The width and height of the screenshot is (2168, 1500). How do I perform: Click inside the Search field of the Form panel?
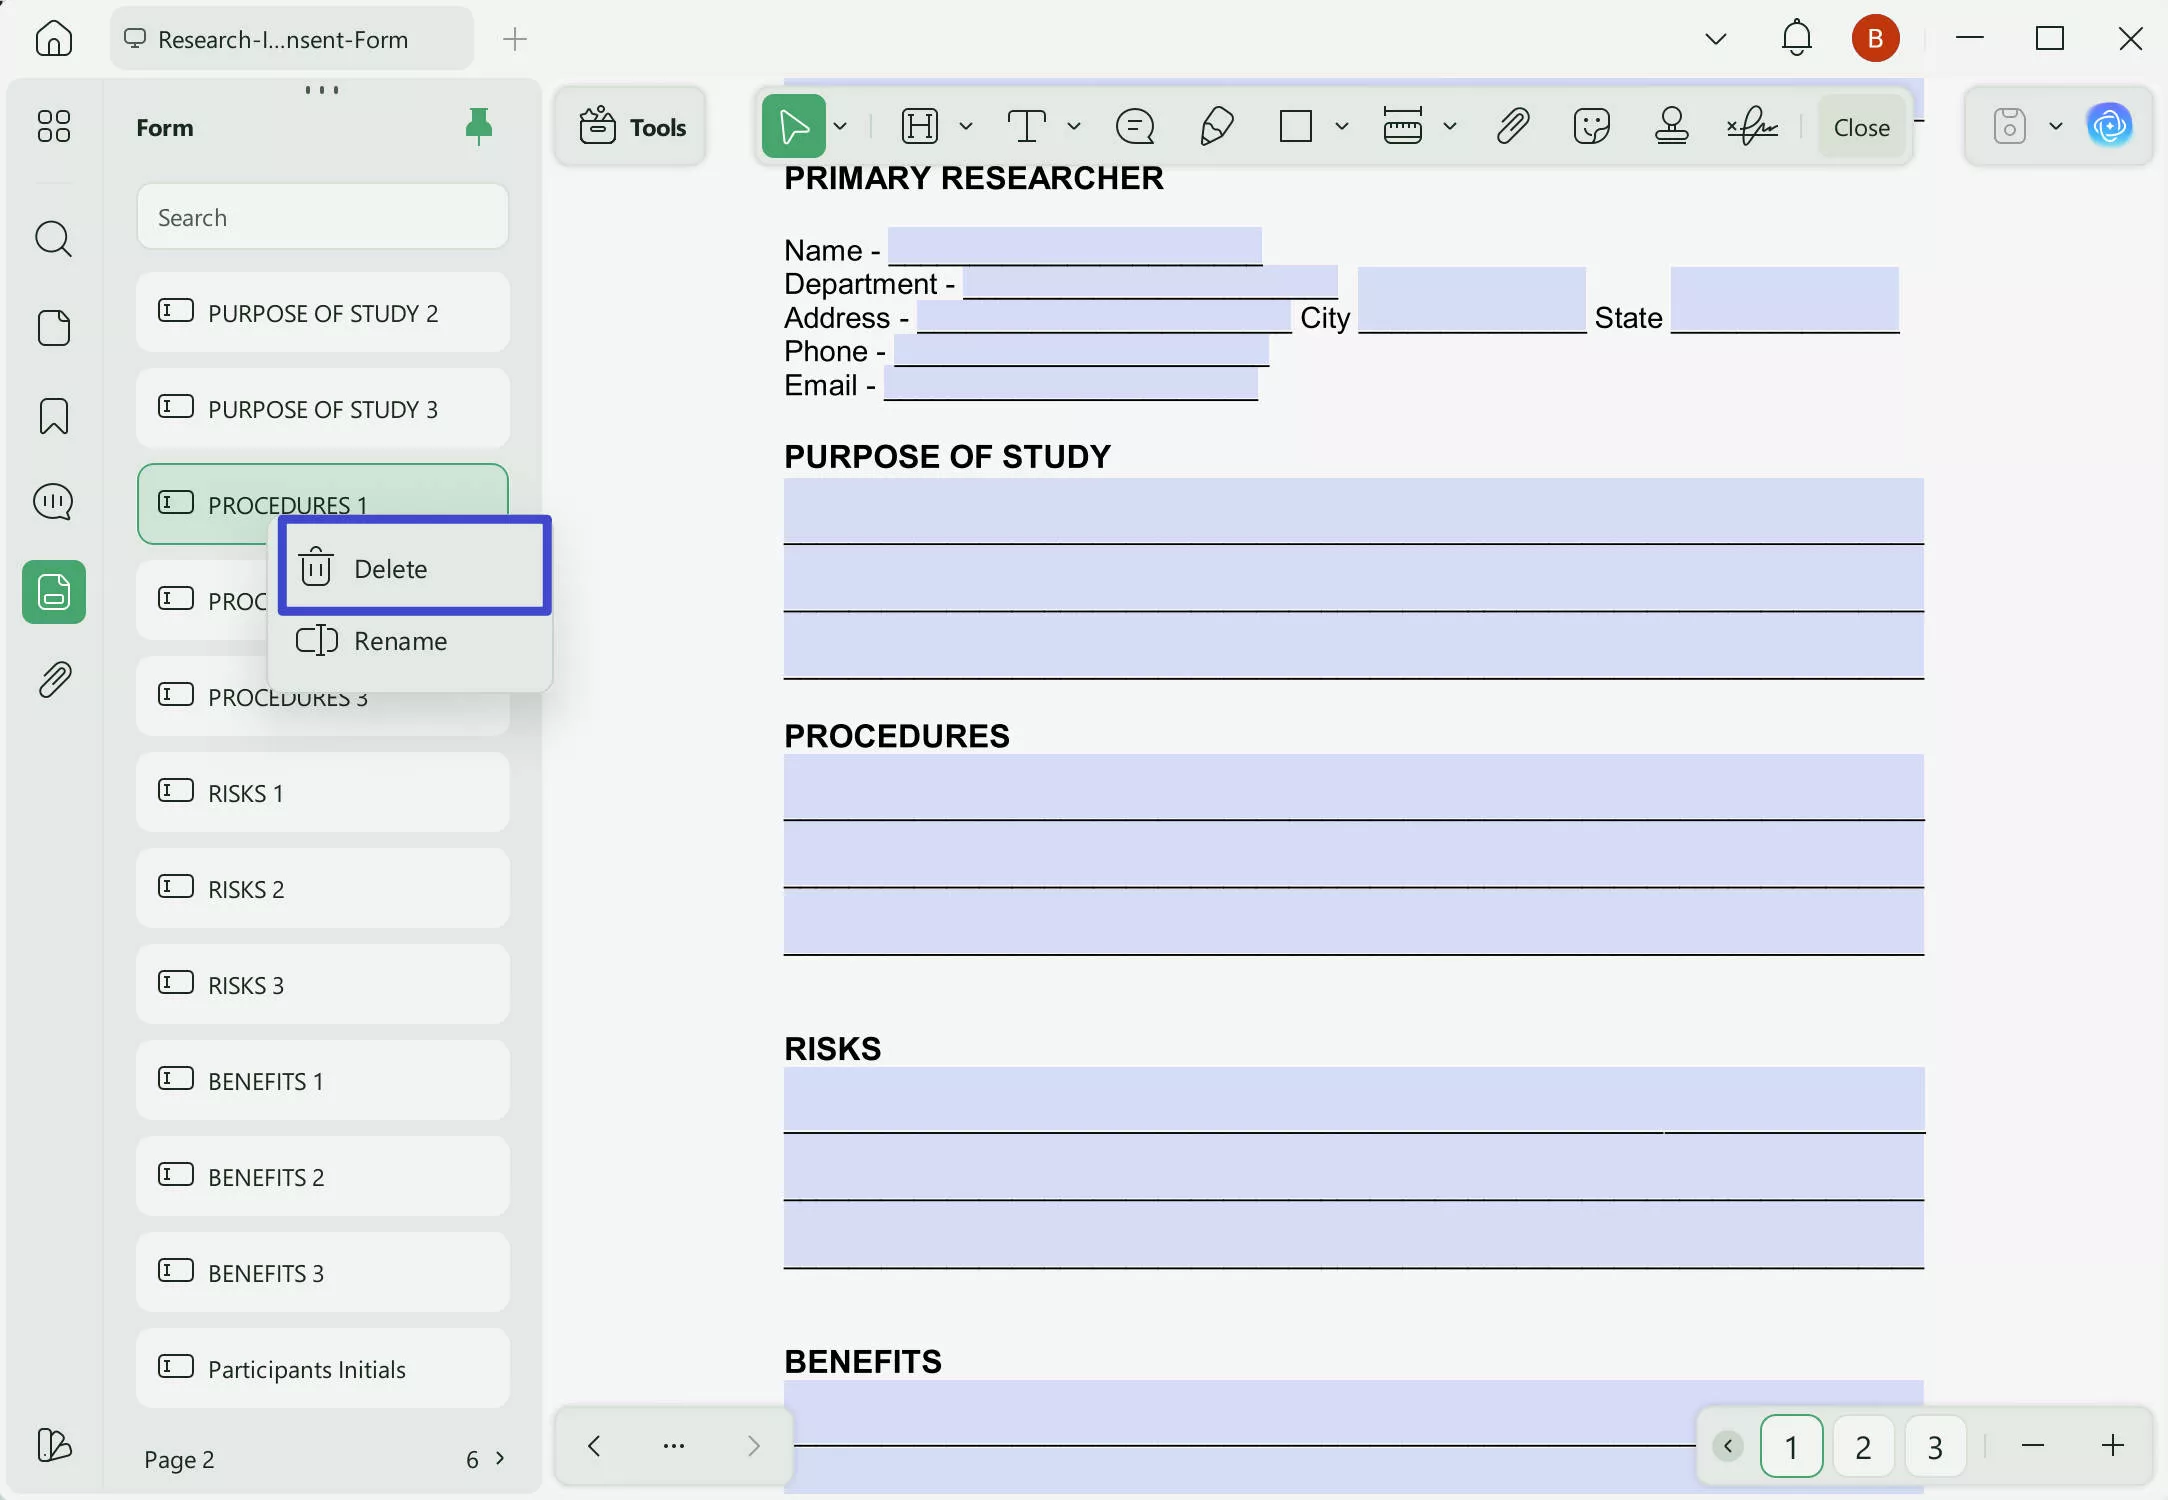pos(322,216)
